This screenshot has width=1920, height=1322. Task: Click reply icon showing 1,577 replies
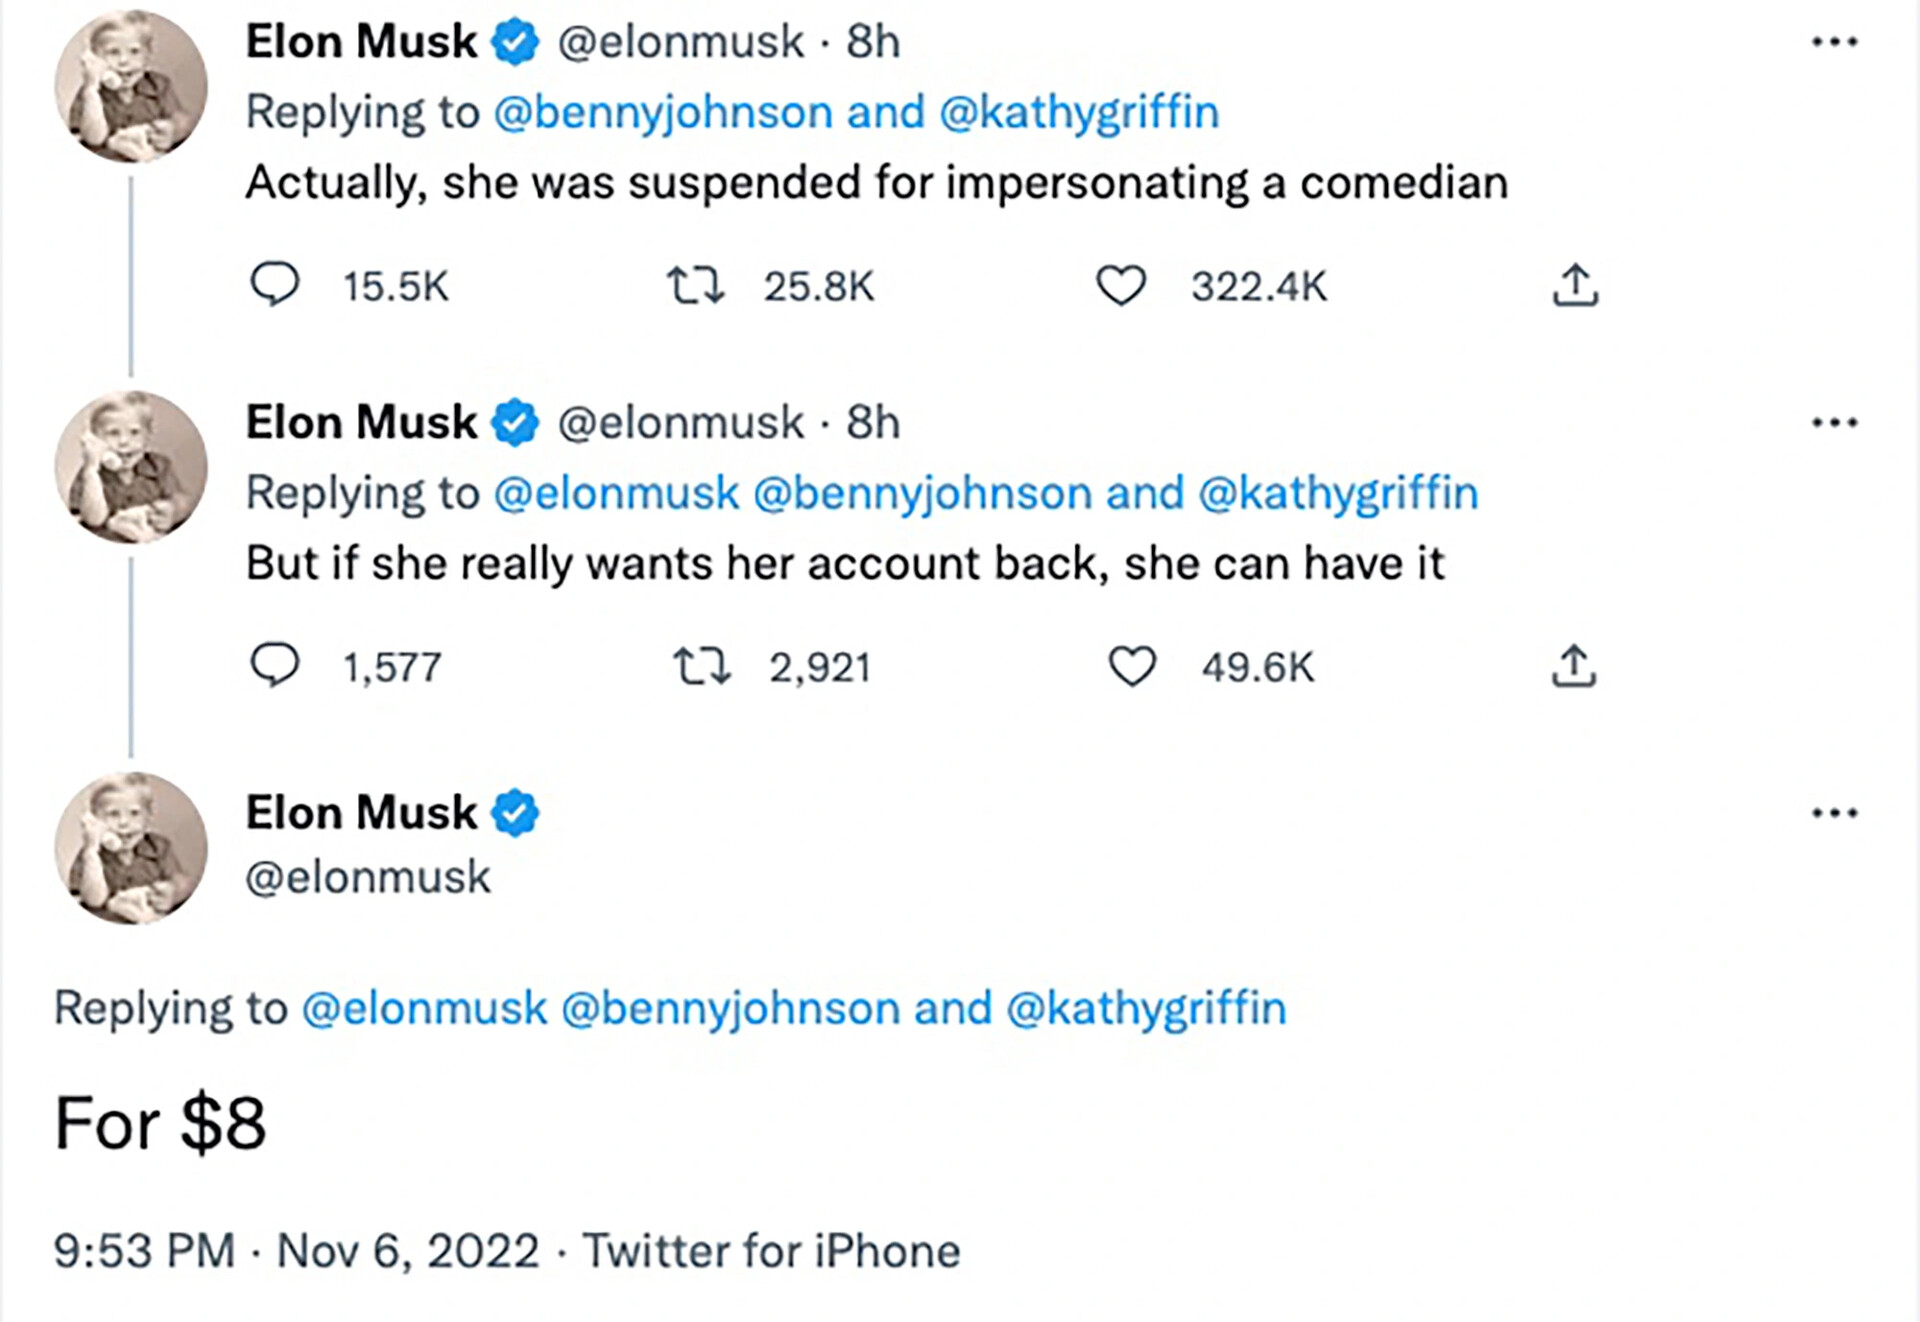click(274, 666)
